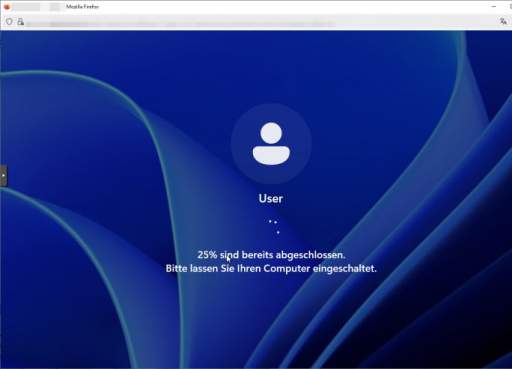
Task: Click the "Mozilla Firefox" window title
Action: click(82, 6)
